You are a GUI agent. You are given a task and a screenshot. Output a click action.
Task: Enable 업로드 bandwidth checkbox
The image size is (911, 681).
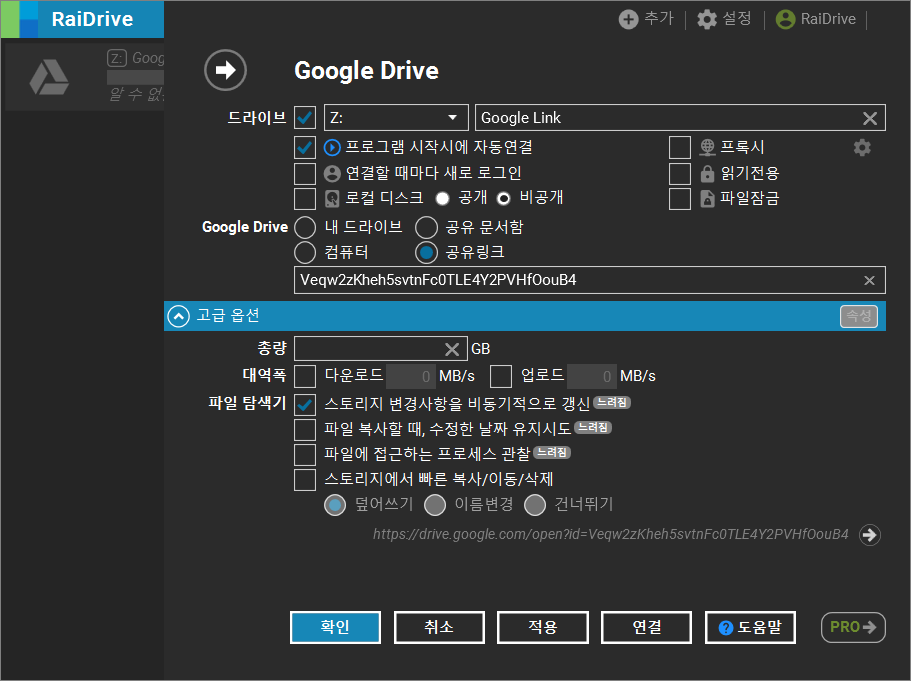[501, 377]
